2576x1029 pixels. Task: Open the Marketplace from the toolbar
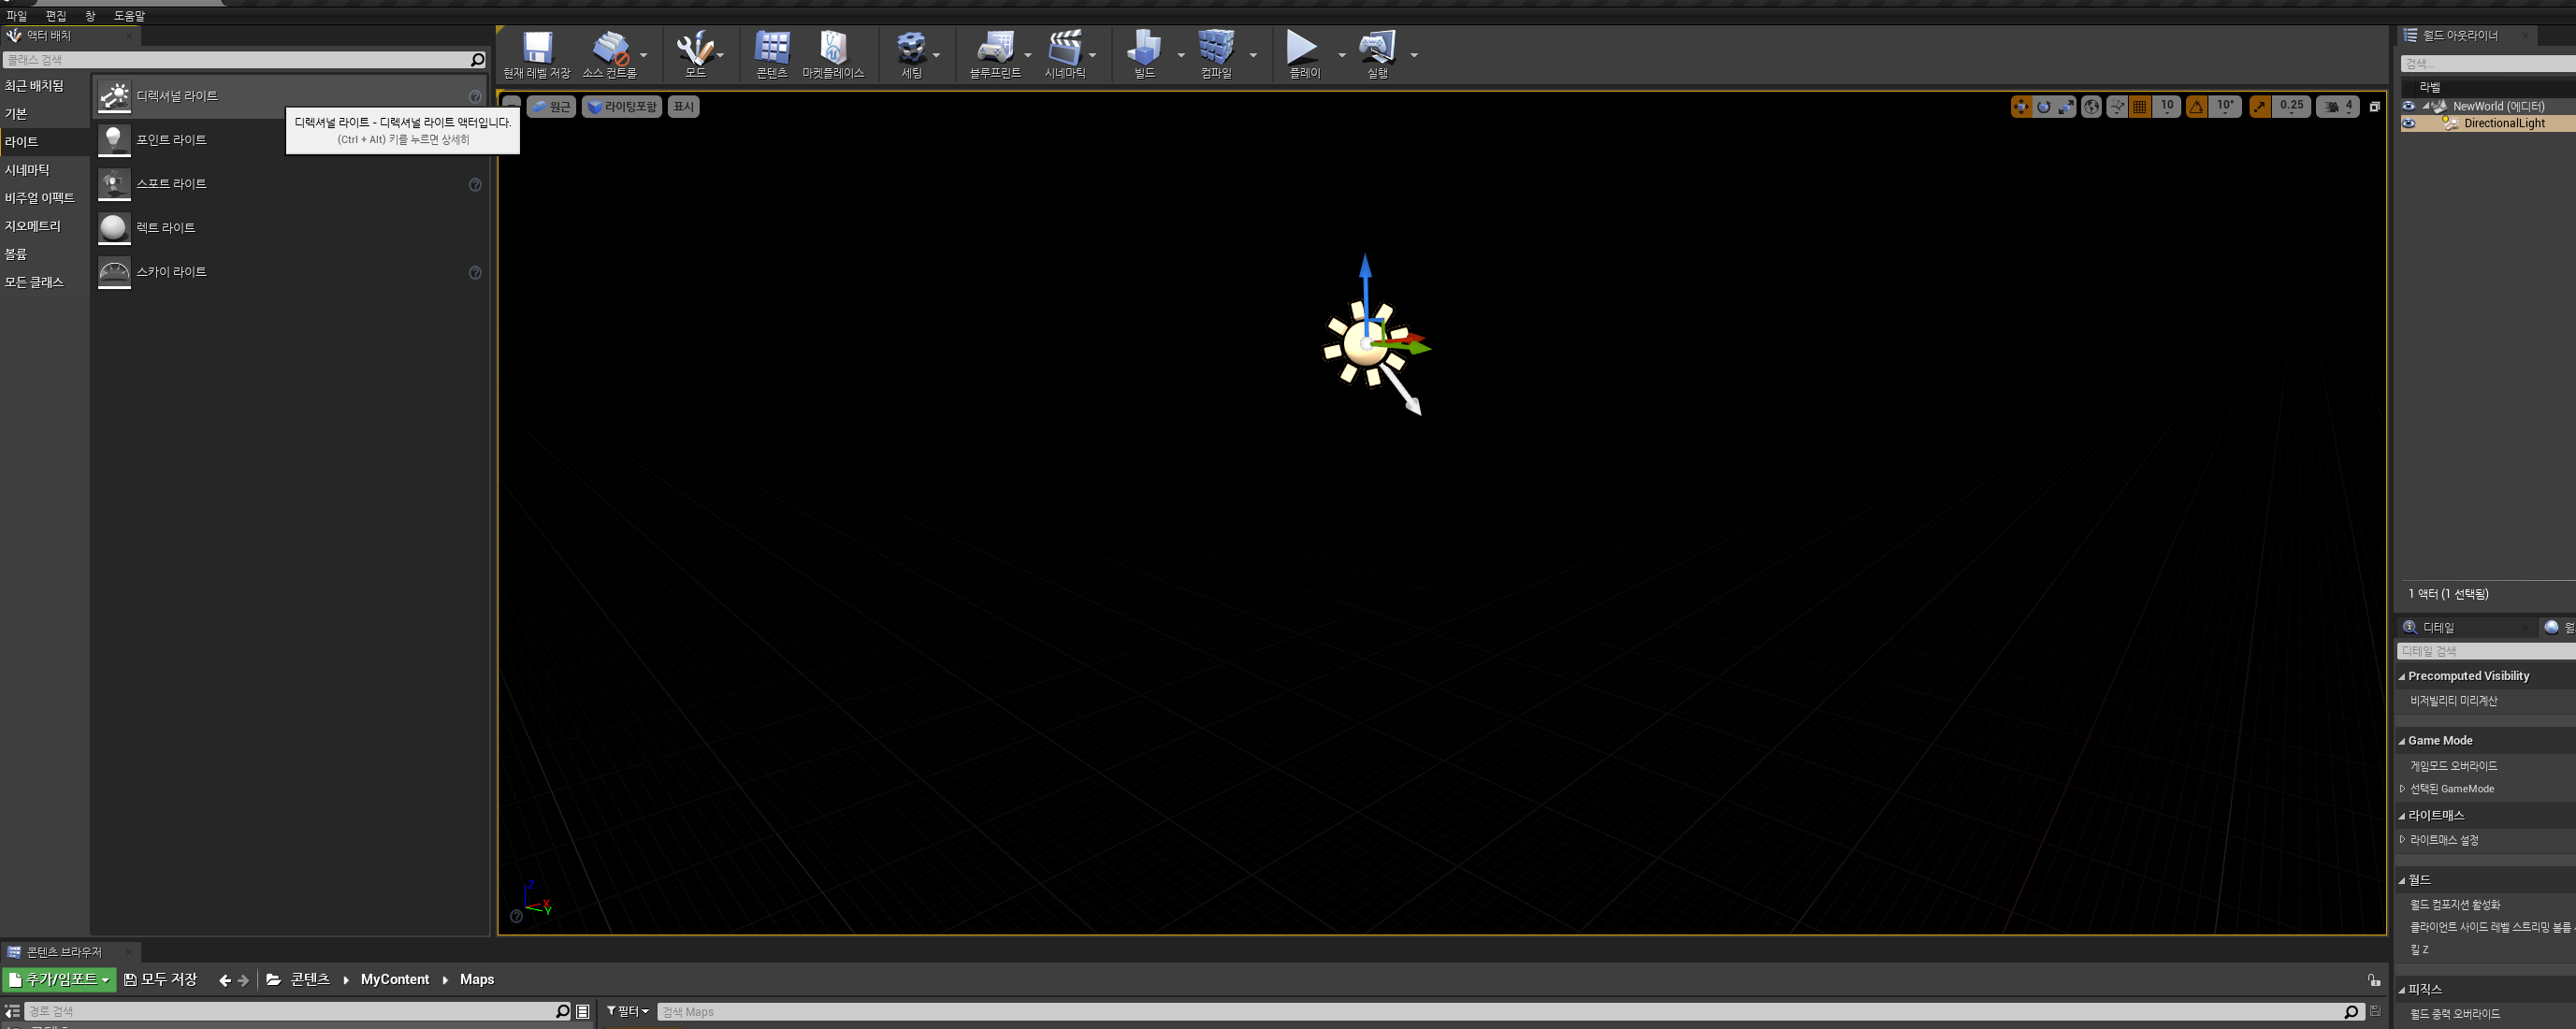click(832, 54)
